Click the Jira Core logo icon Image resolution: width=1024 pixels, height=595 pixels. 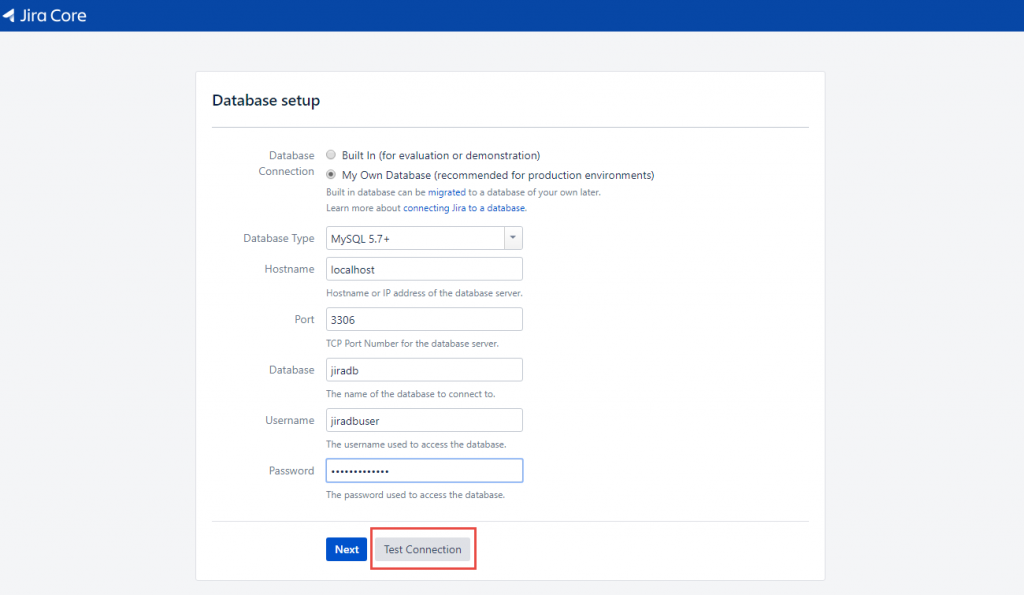click(x=8, y=15)
